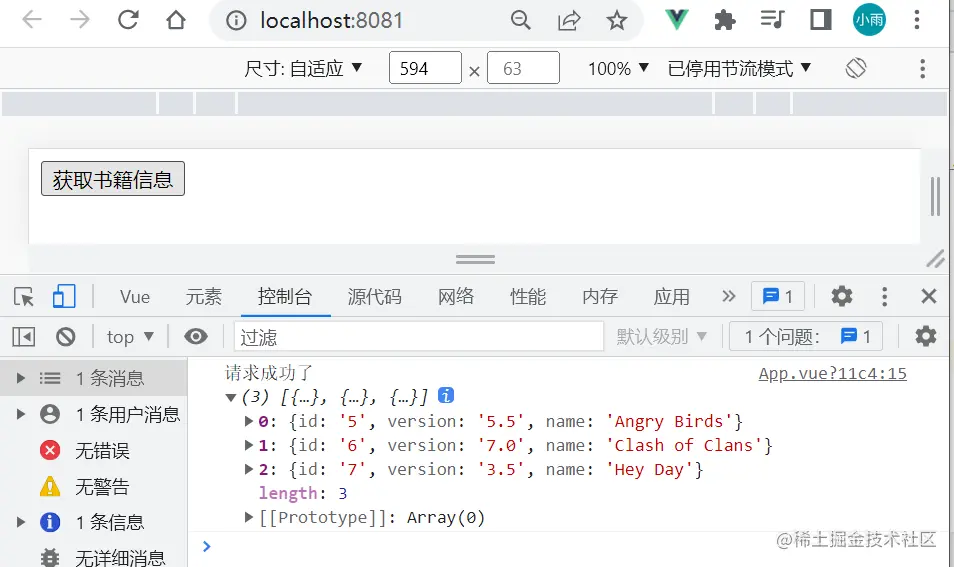Image resolution: width=954 pixels, height=567 pixels.
Task: Open the 源代码 tab
Action: (374, 297)
